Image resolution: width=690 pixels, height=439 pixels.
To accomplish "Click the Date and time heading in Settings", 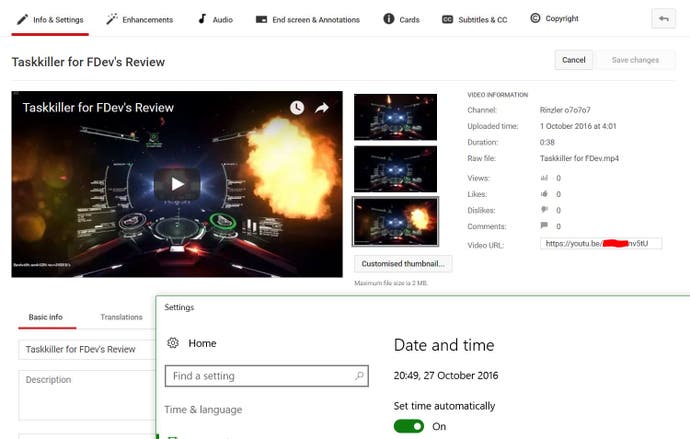I will [444, 345].
